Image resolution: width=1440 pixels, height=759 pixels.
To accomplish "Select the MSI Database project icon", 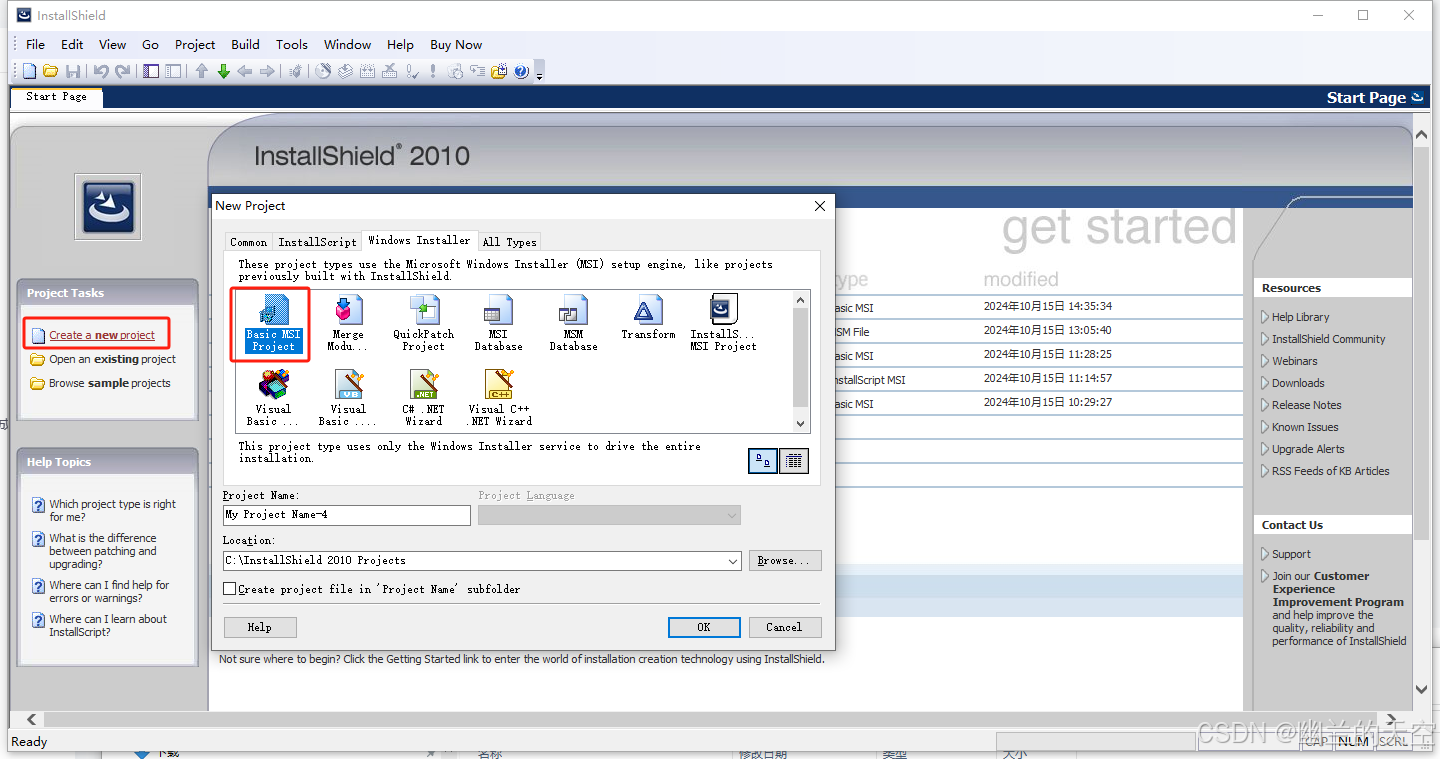I will click(x=498, y=323).
